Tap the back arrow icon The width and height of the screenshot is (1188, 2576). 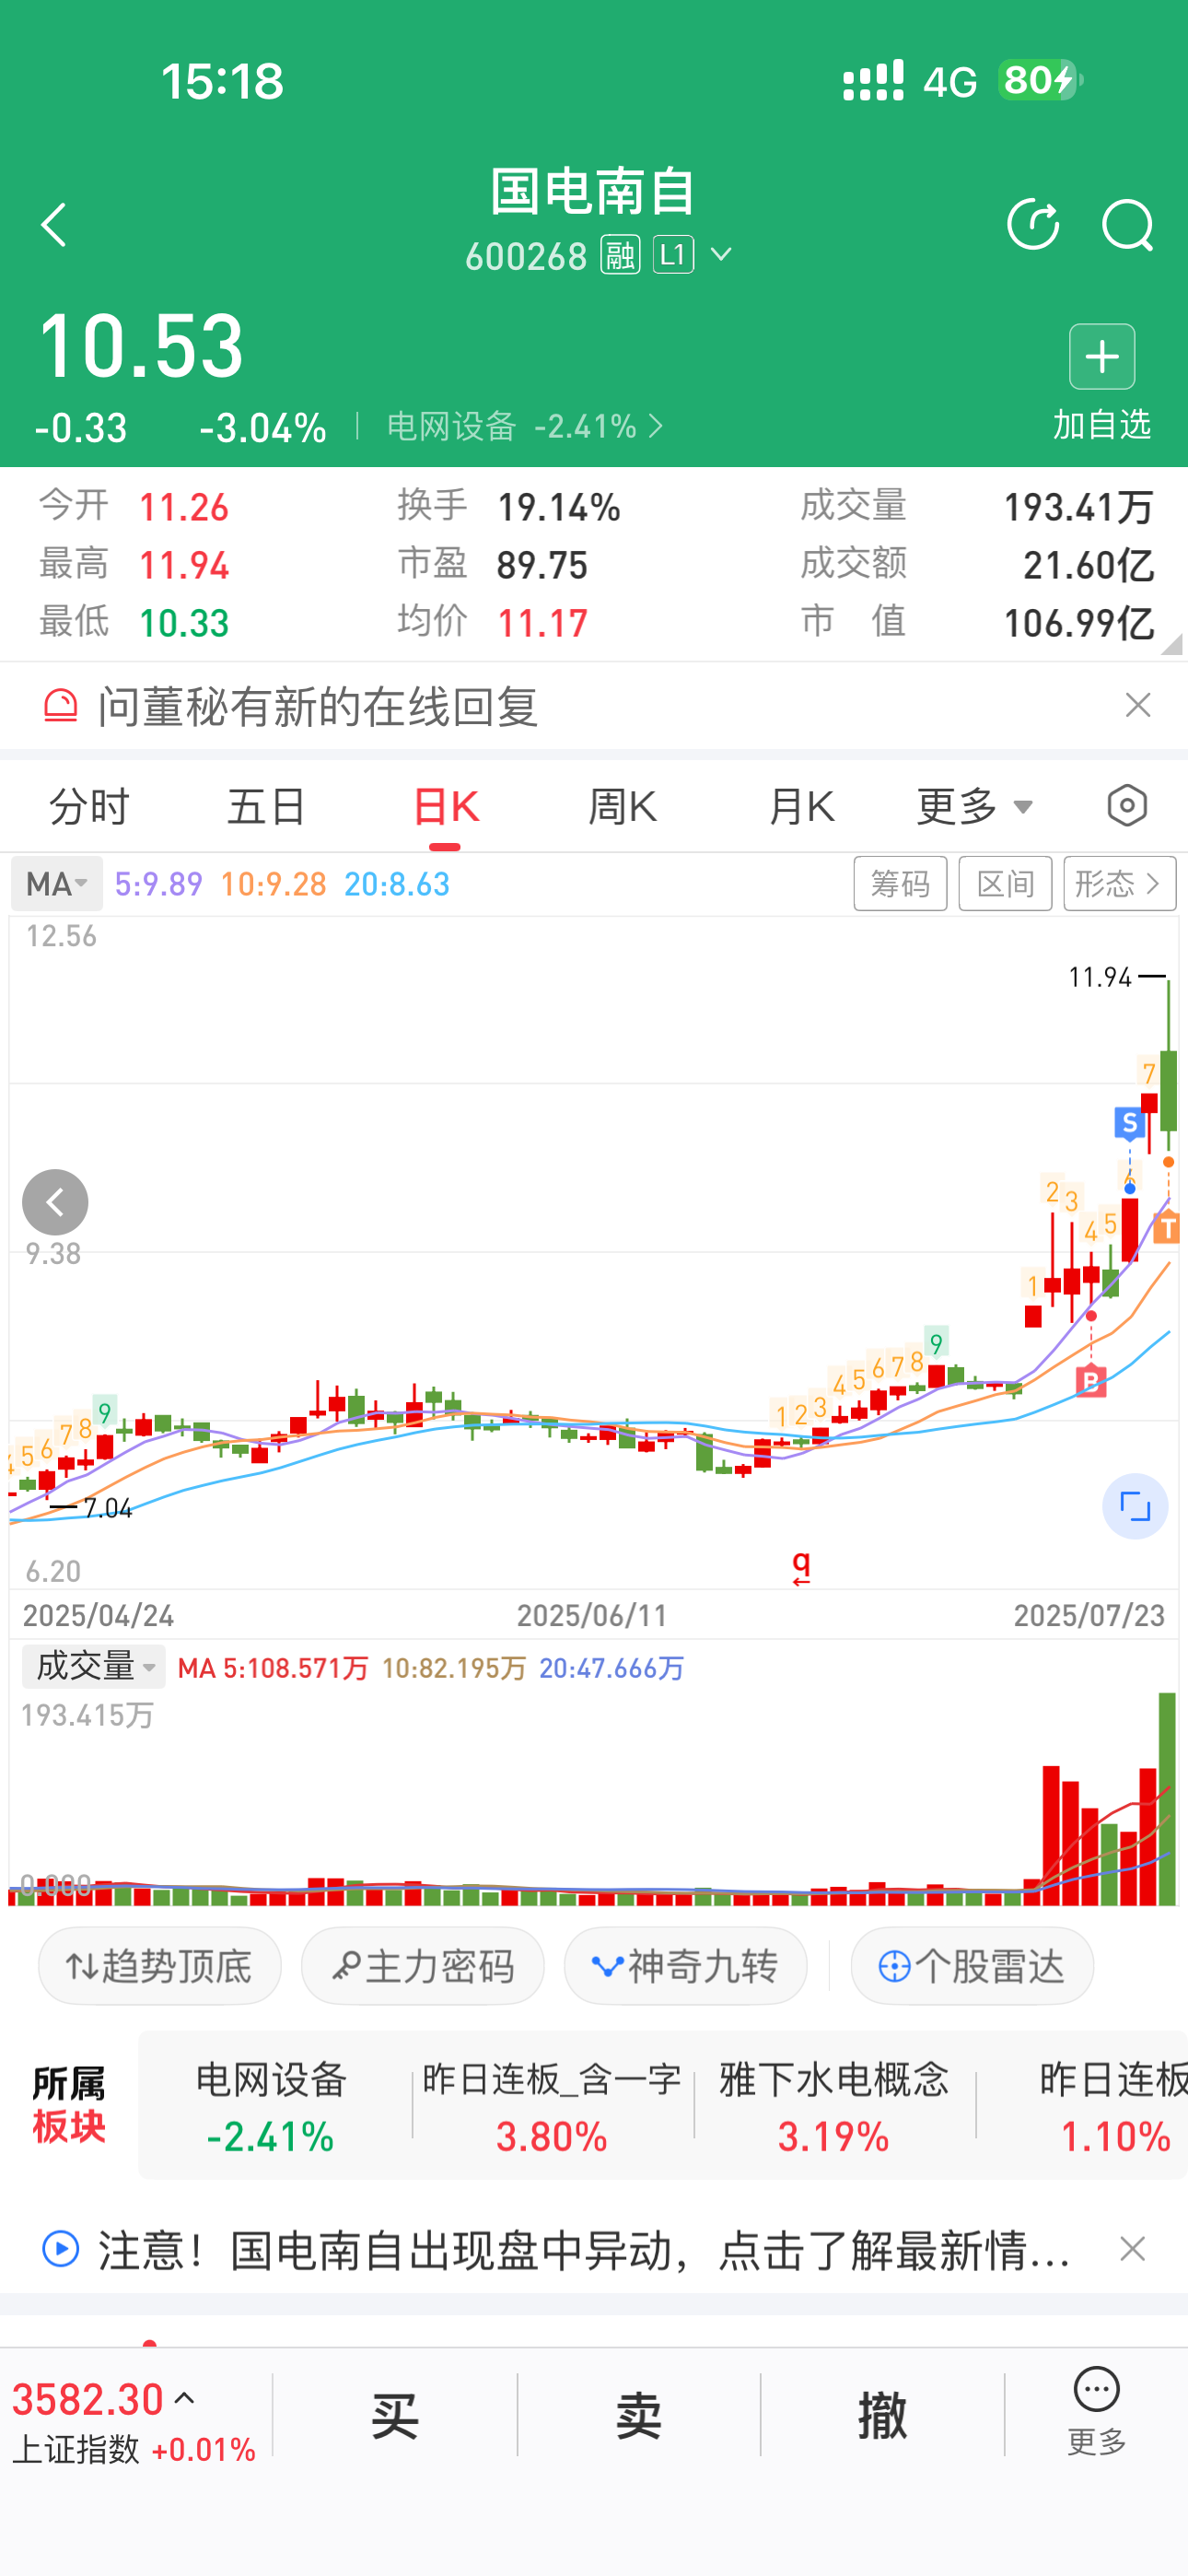coord(54,225)
